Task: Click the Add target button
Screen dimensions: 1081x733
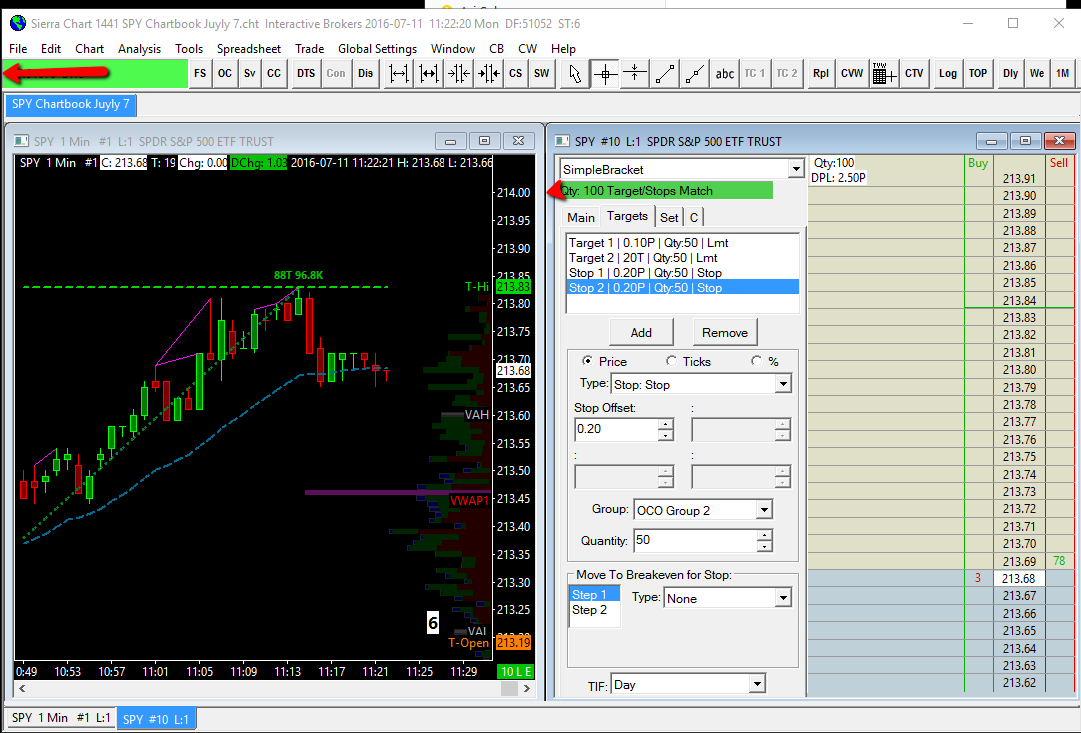Action: pos(641,332)
